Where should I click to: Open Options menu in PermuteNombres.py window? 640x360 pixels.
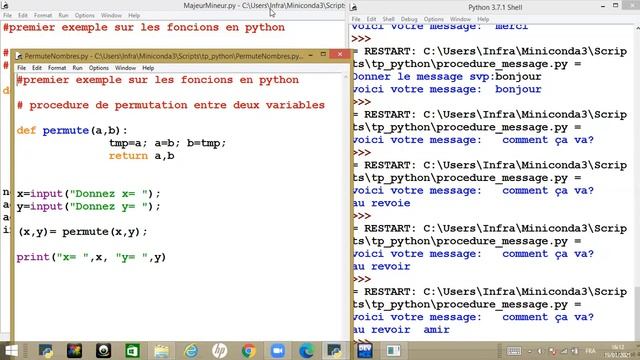98,68
